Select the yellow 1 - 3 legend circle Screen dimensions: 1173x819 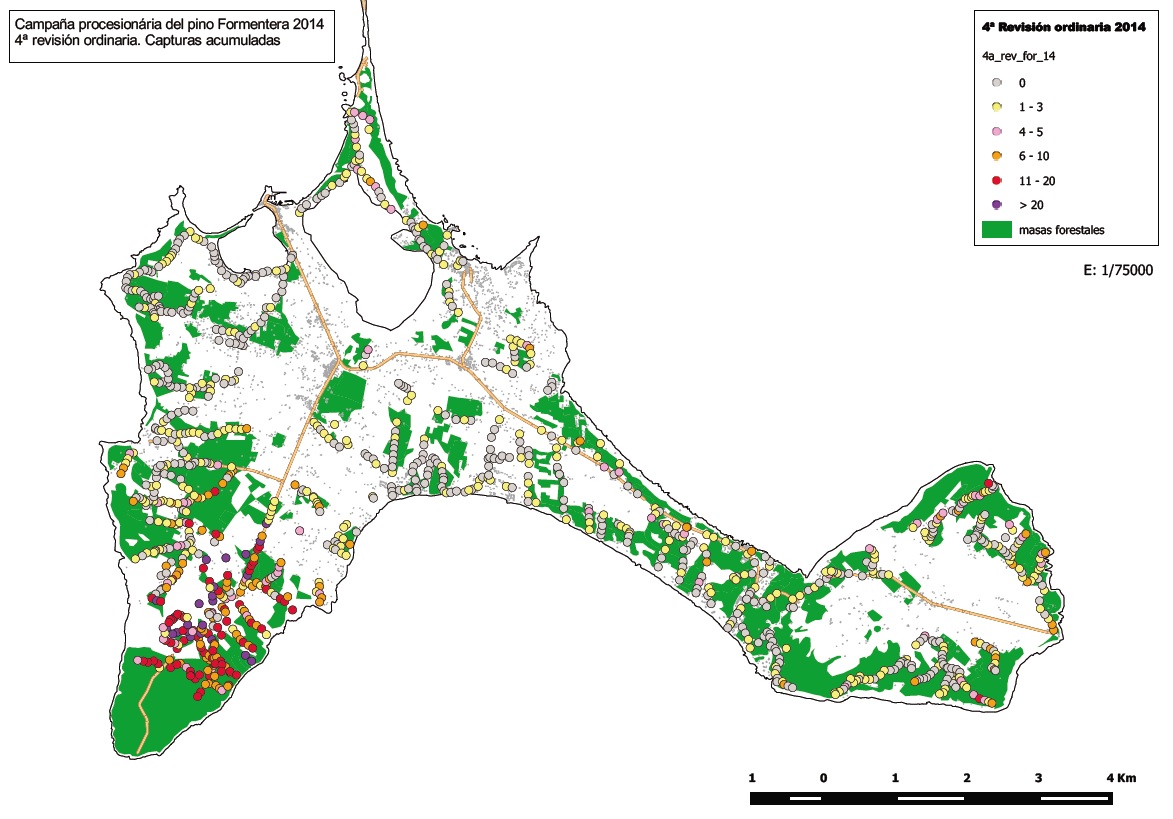point(996,107)
